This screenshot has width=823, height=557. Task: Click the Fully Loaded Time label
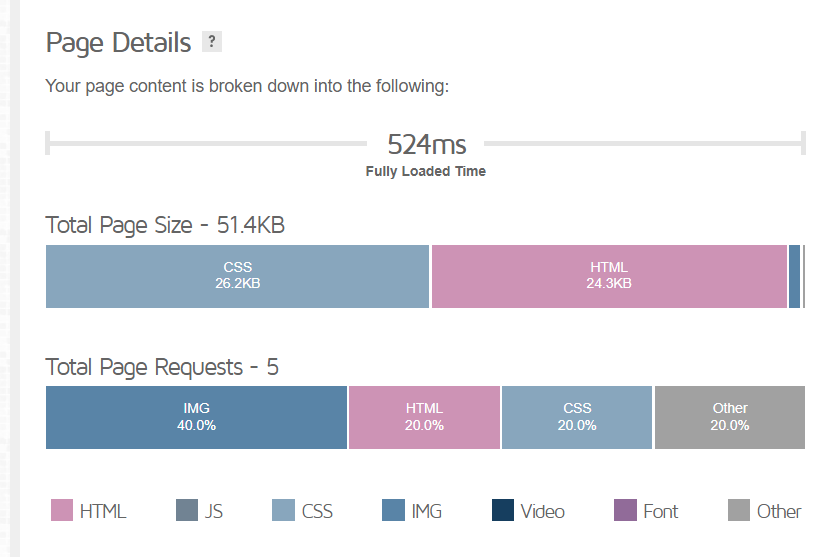point(426,171)
